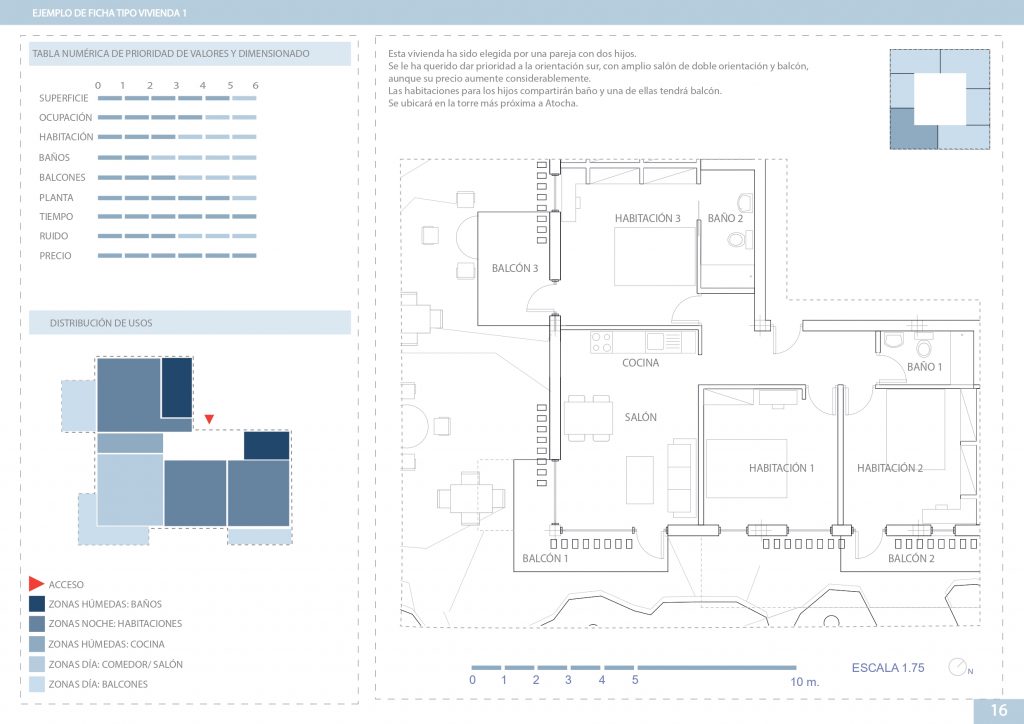This screenshot has width=1024, height=724.
Task: Click the red ACCESO triangle in the legend
Action: coord(36,583)
